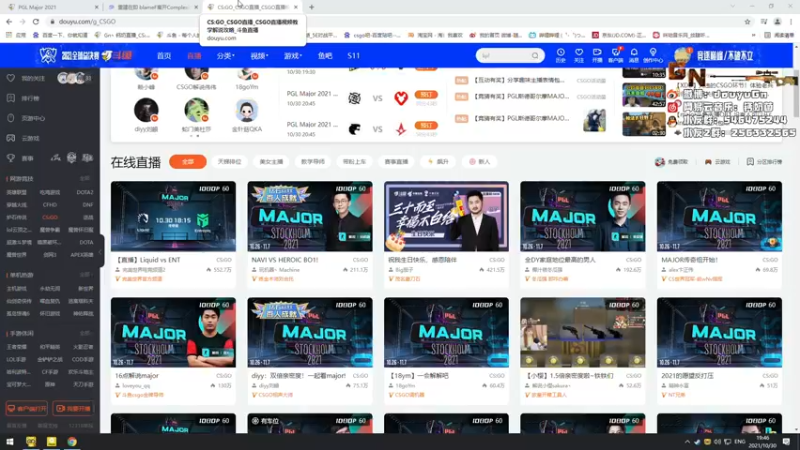Open the Windows Start menu
Viewport: 800px width, 450px height.
[x=10, y=441]
